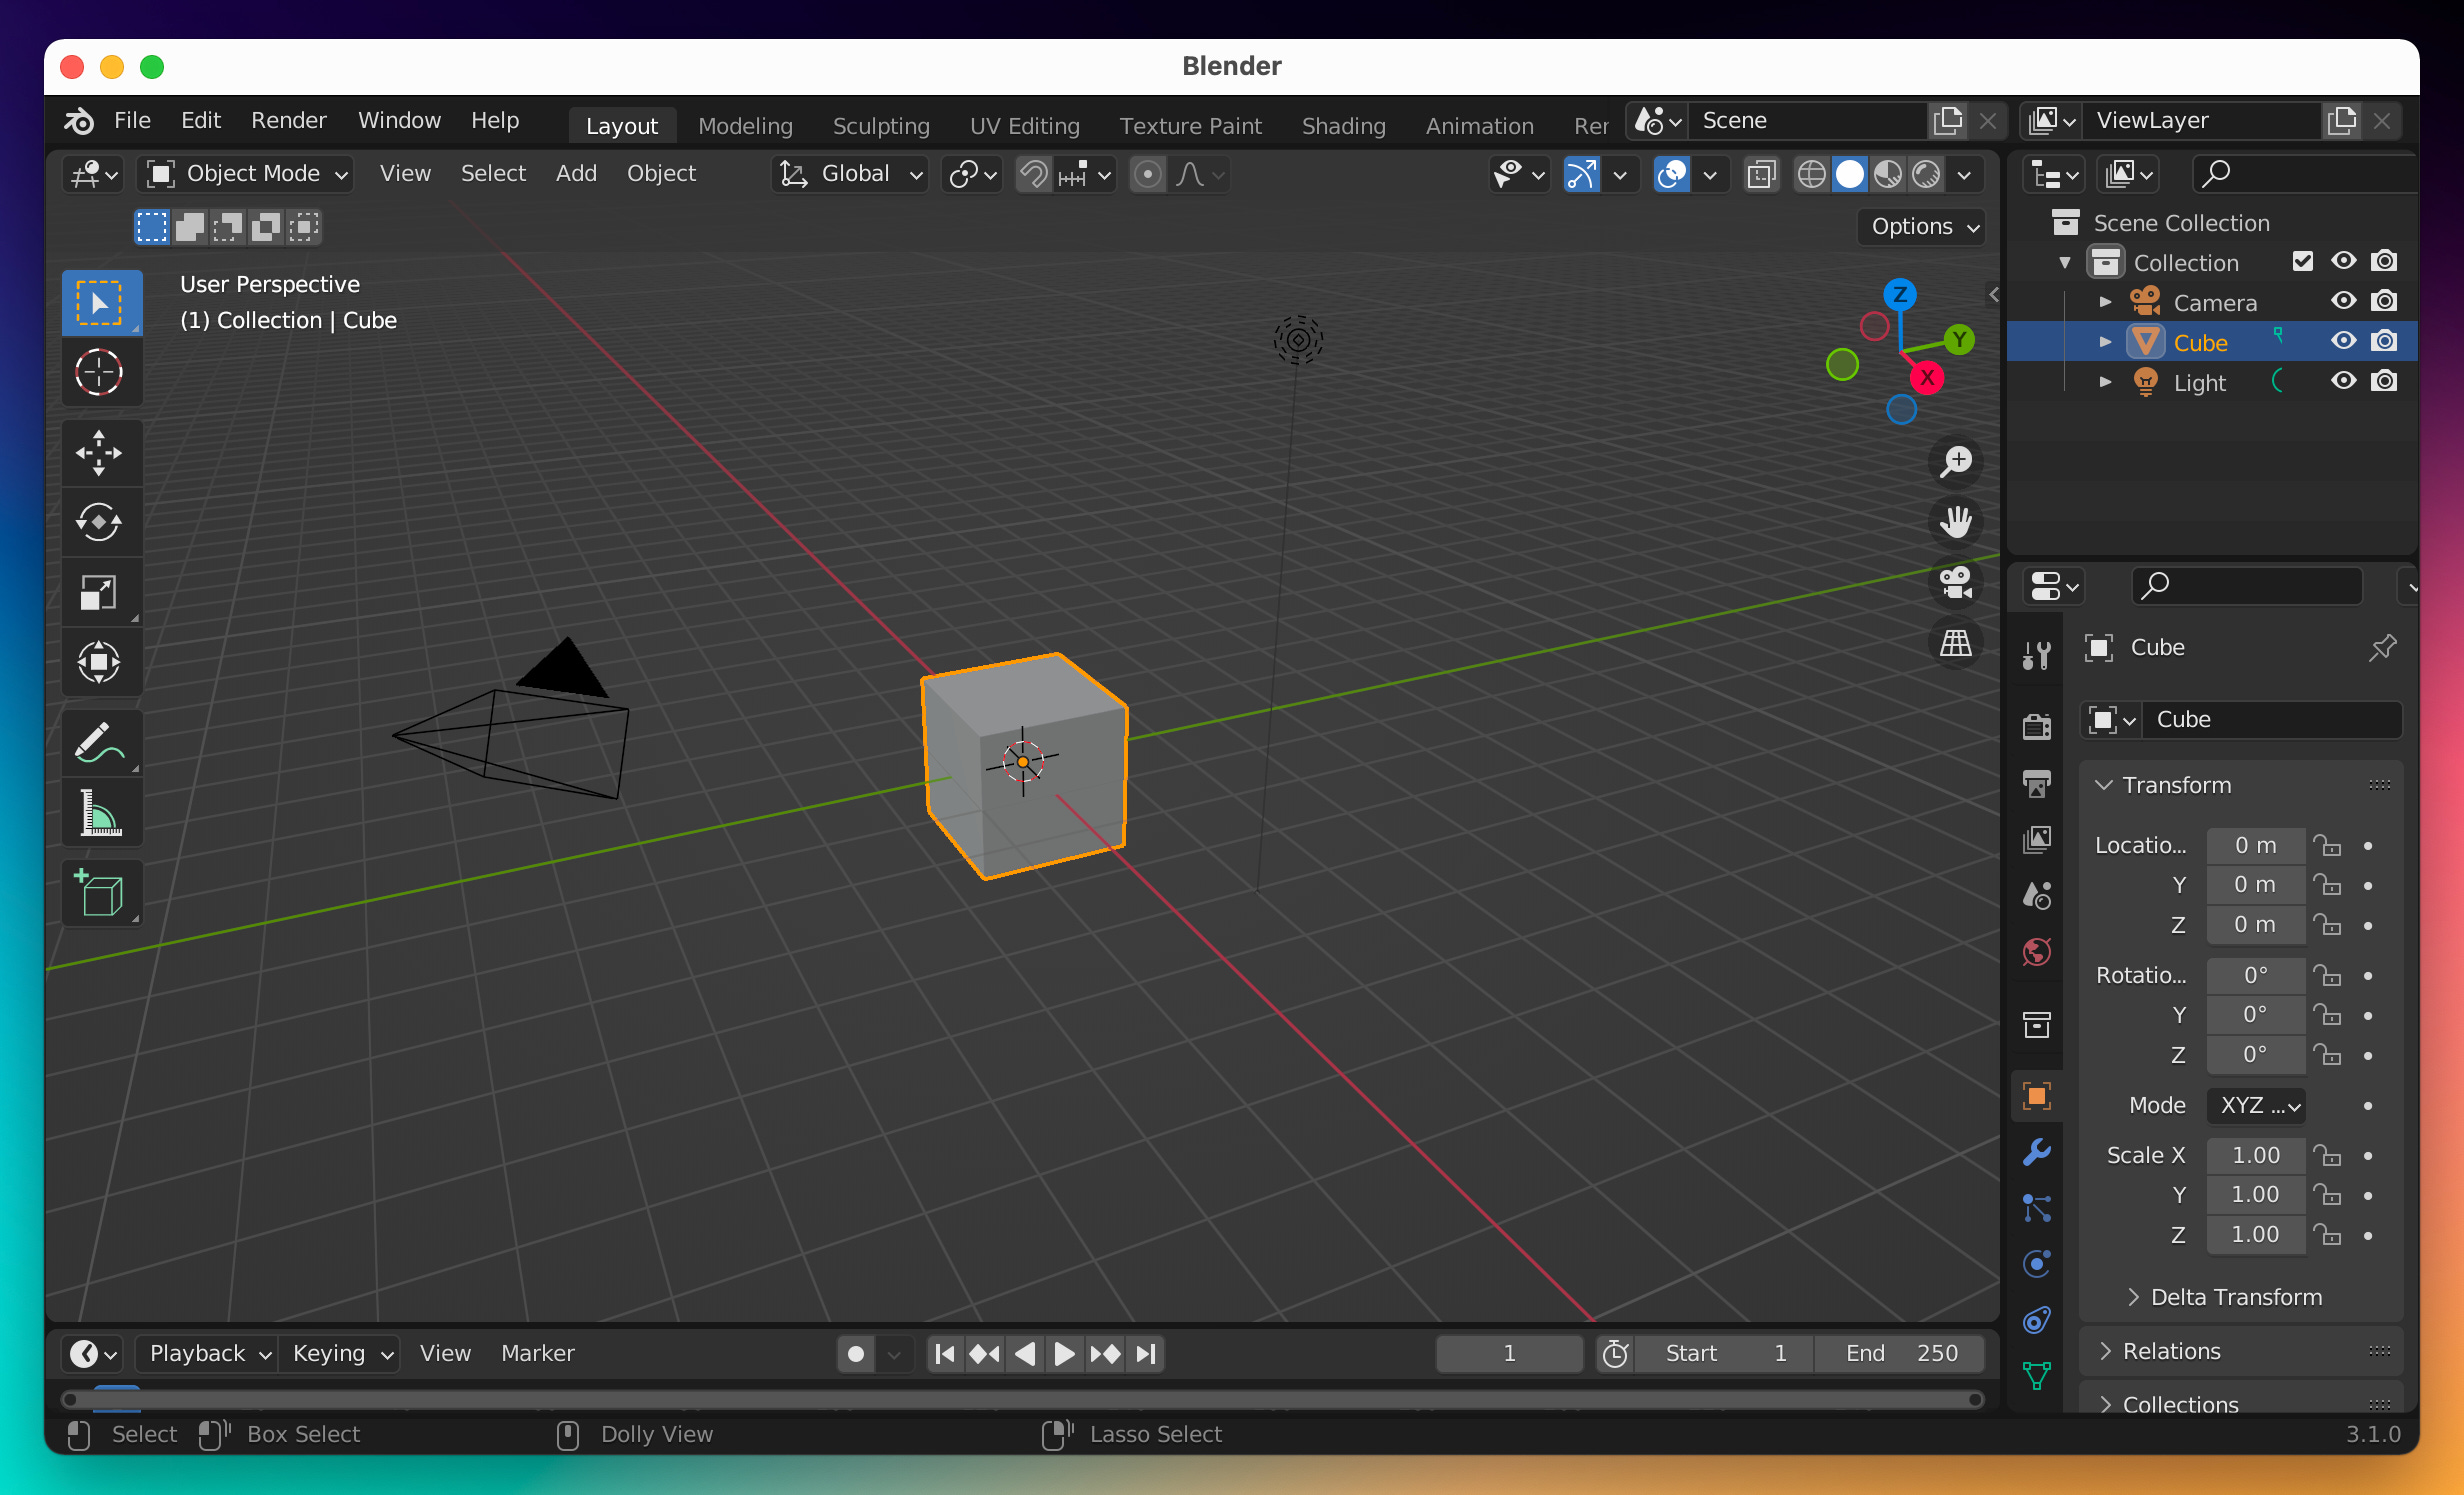Open the Object Mode dropdown
The height and width of the screenshot is (1495, 2464).
(x=248, y=174)
